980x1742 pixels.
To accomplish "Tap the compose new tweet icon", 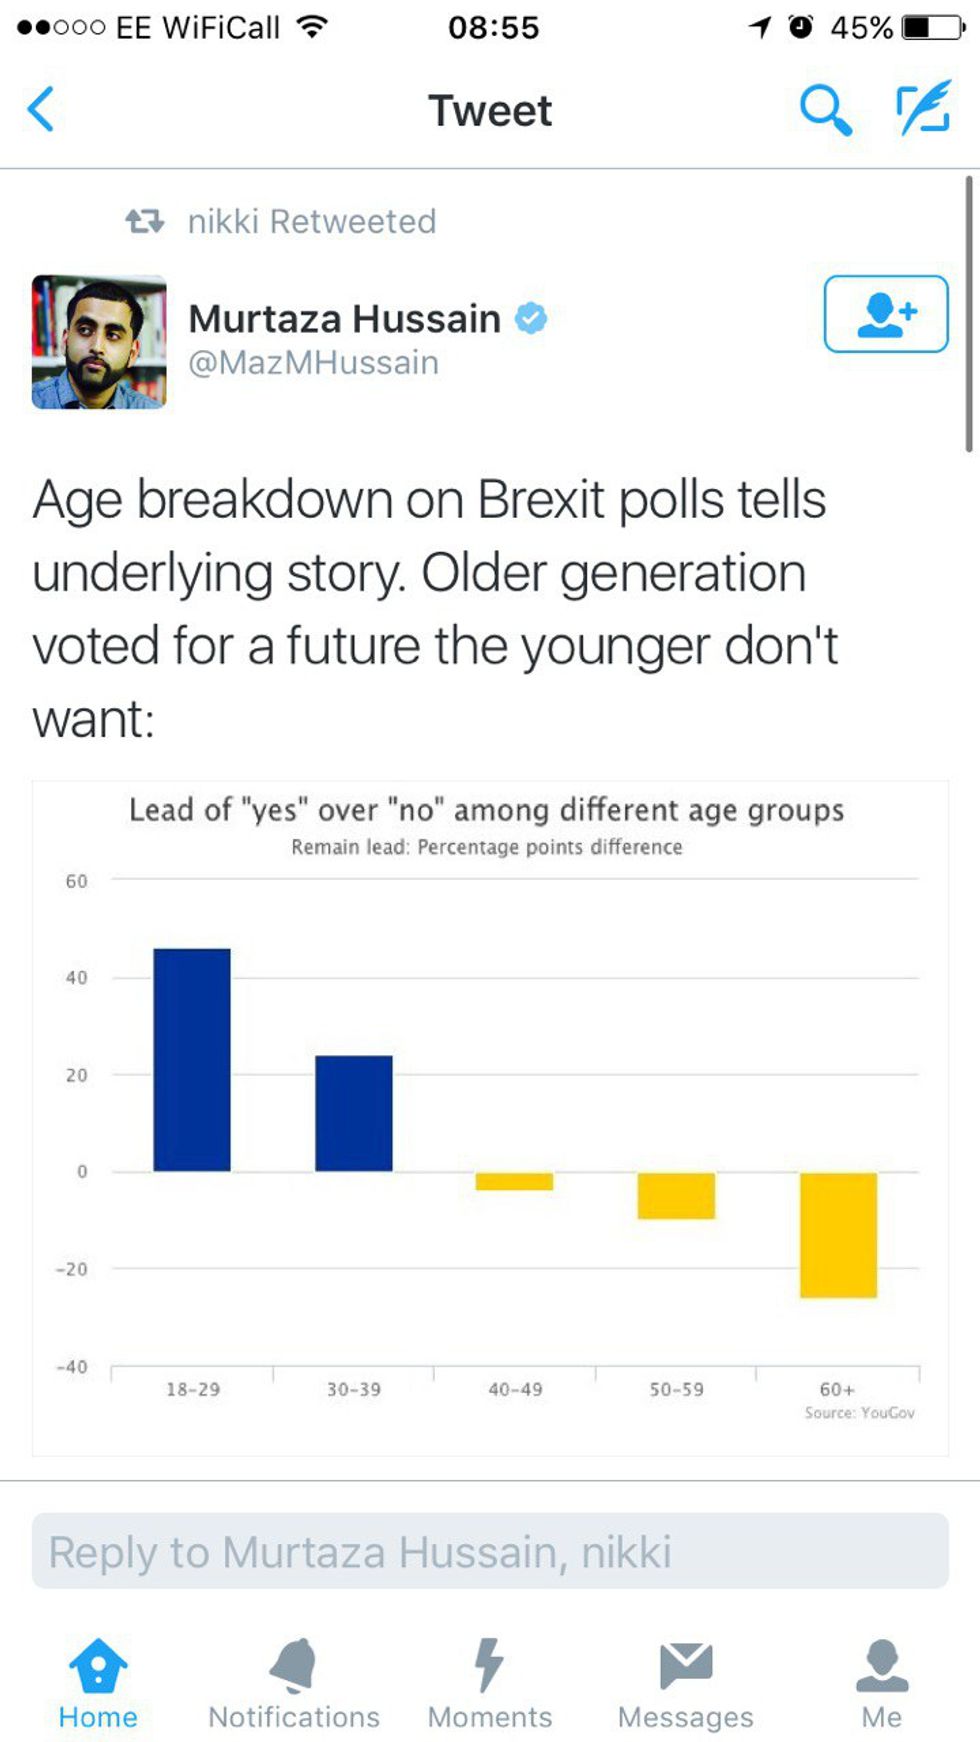I will pos(922,109).
